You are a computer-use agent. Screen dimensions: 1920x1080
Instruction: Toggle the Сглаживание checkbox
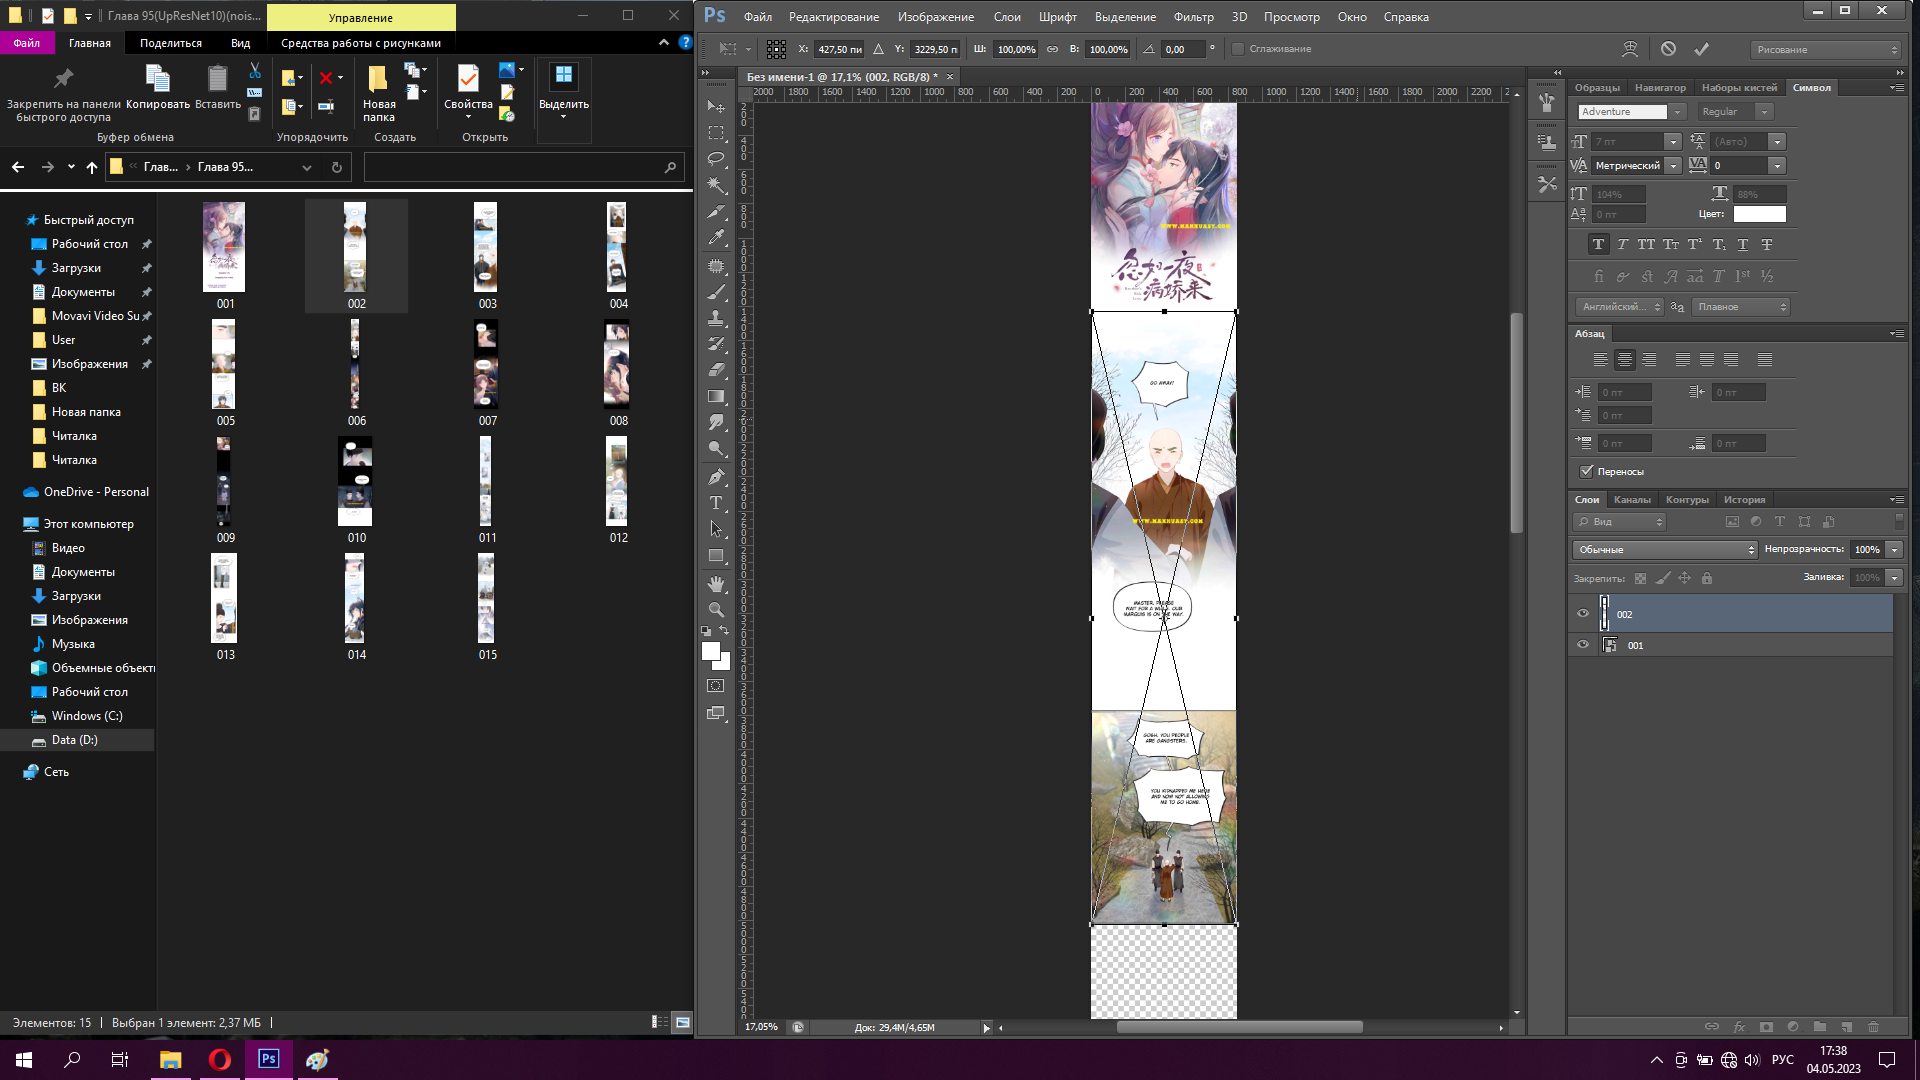tap(1238, 49)
